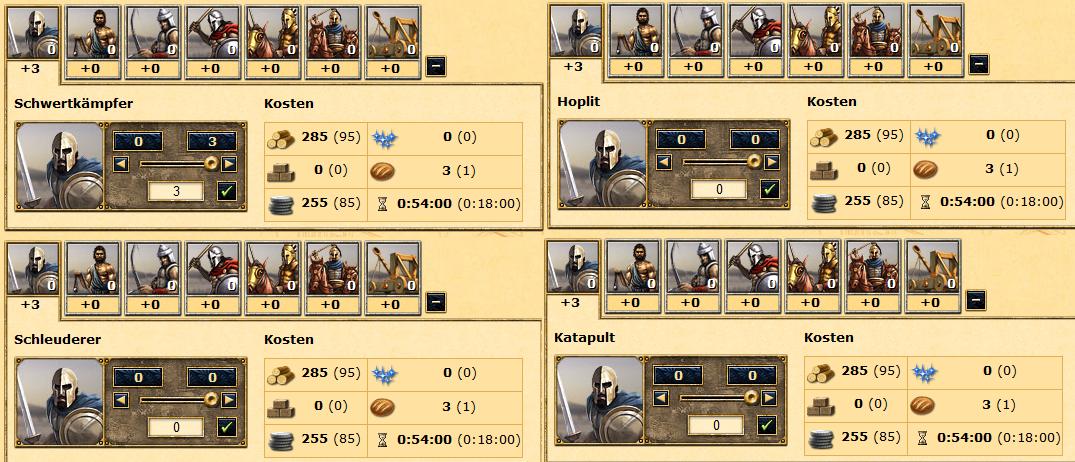1075x462 pixels.
Task: Choose the catapult icon in the Schwertkämpfer unit row
Action: (393, 32)
